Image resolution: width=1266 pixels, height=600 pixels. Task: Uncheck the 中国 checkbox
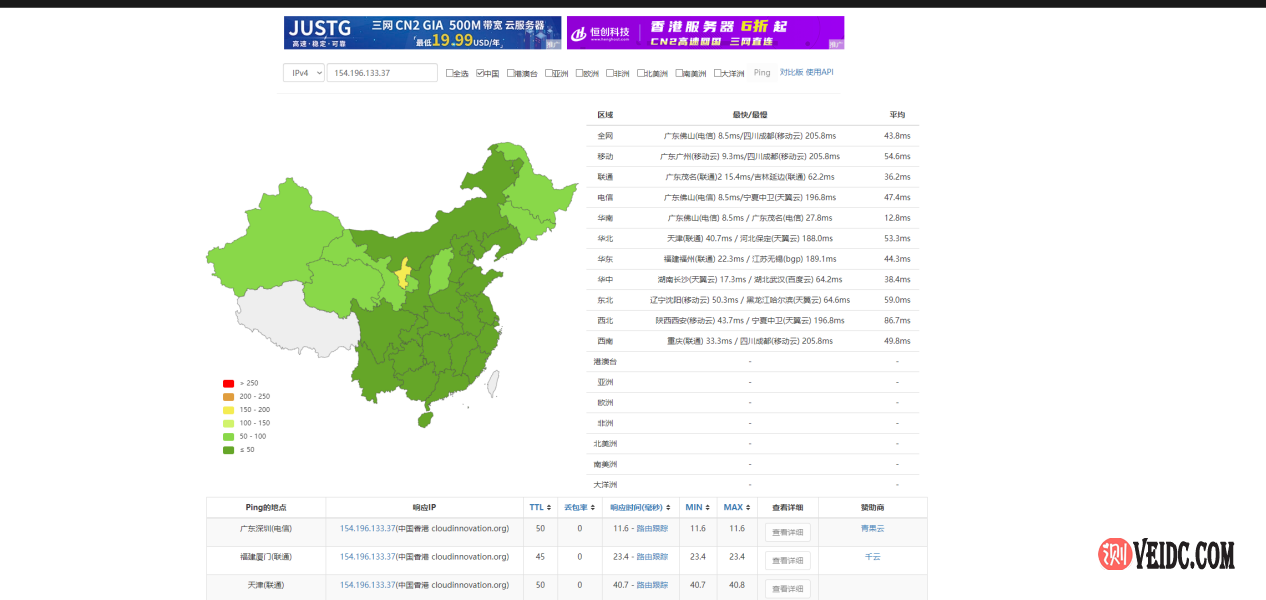click(x=480, y=73)
